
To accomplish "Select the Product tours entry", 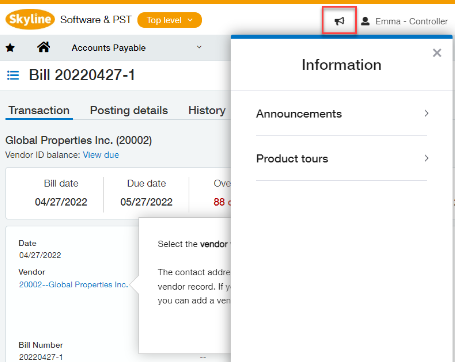I will [341, 158].
